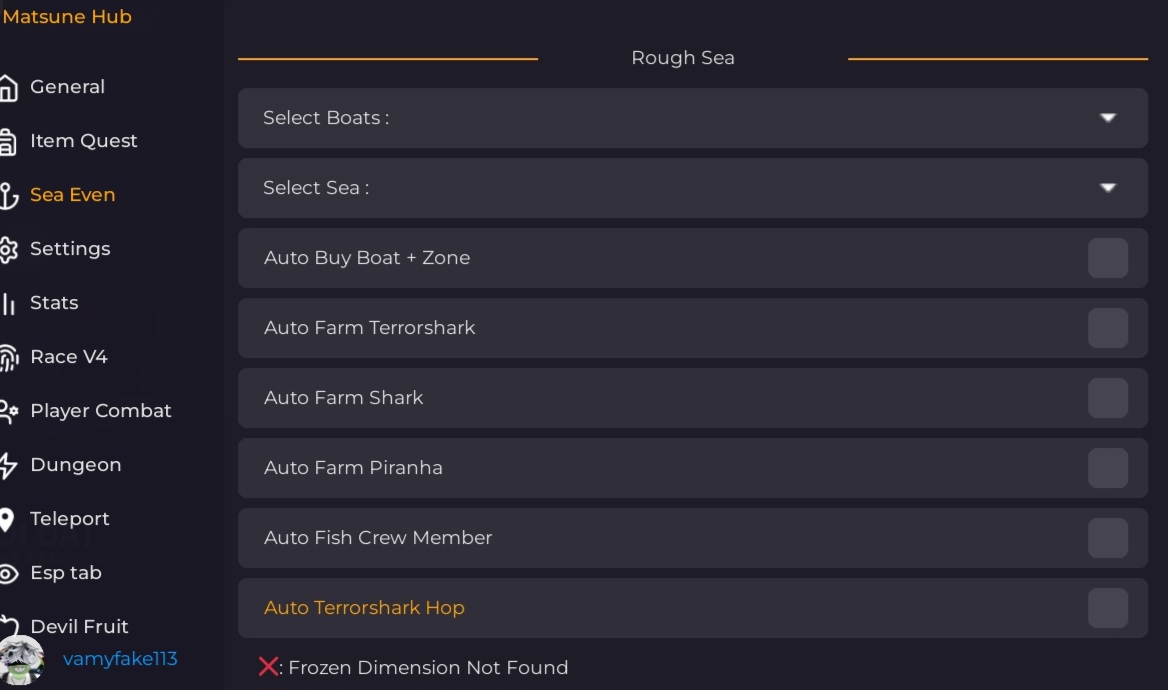This screenshot has width=1168, height=690.
Task: Click the bar chart Stats icon
Action: [8, 304]
